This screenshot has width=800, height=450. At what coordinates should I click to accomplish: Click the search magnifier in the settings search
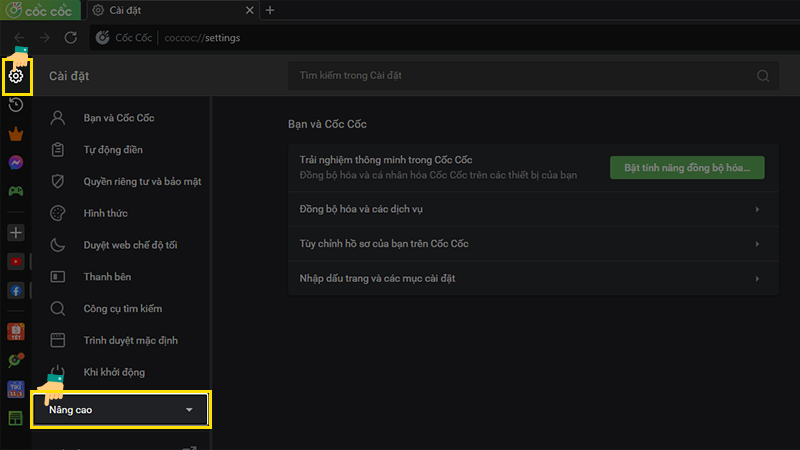point(763,76)
